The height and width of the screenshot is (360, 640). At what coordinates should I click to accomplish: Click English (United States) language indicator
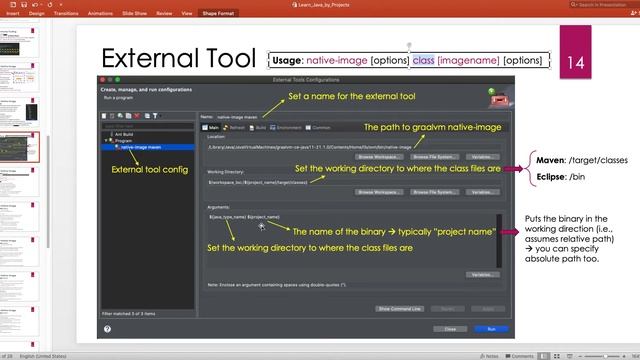[43, 356]
